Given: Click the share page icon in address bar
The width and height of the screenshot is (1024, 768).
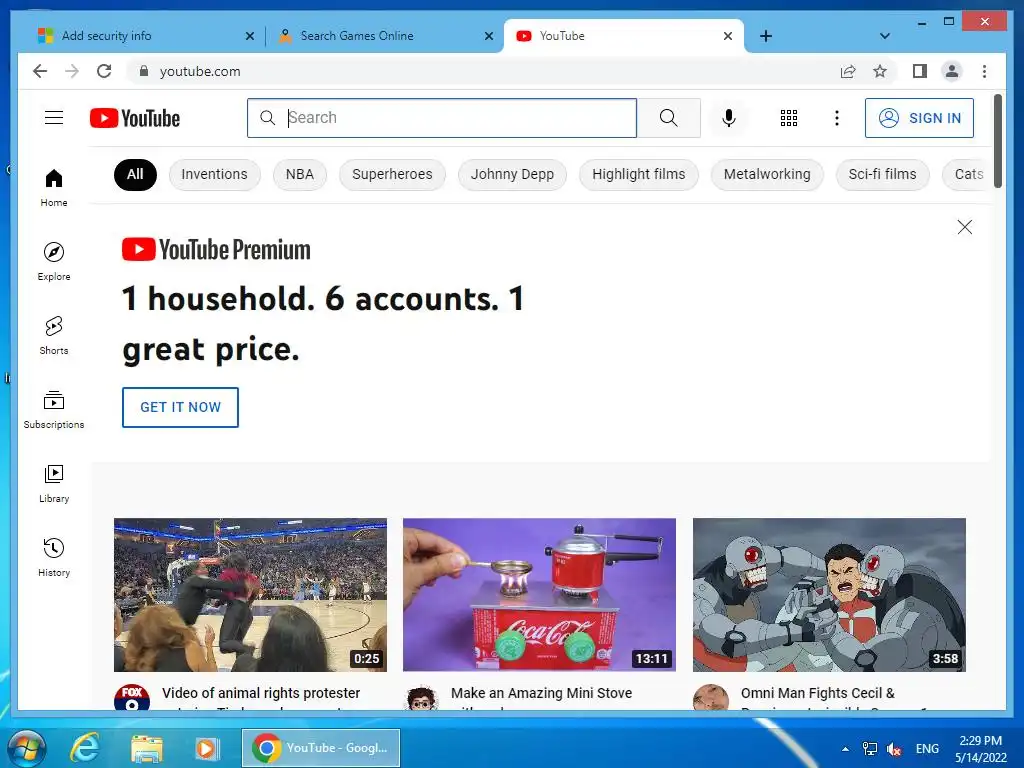Looking at the screenshot, I should pyautogui.click(x=848, y=71).
